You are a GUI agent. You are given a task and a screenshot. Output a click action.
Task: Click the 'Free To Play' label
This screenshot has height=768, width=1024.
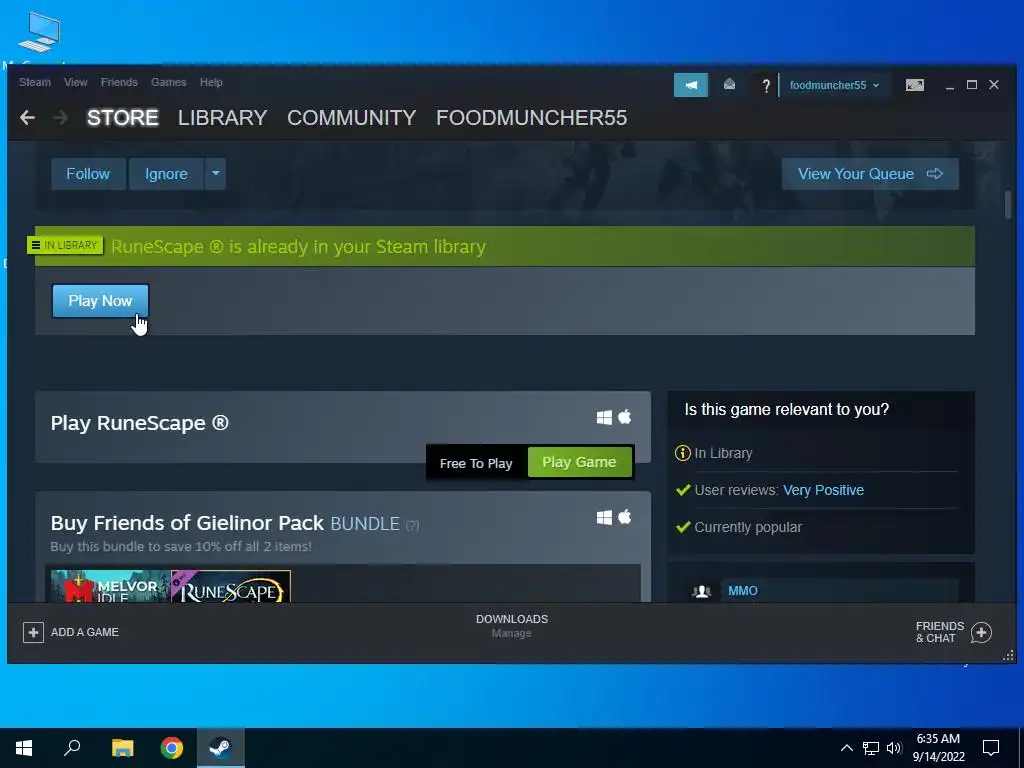click(476, 463)
